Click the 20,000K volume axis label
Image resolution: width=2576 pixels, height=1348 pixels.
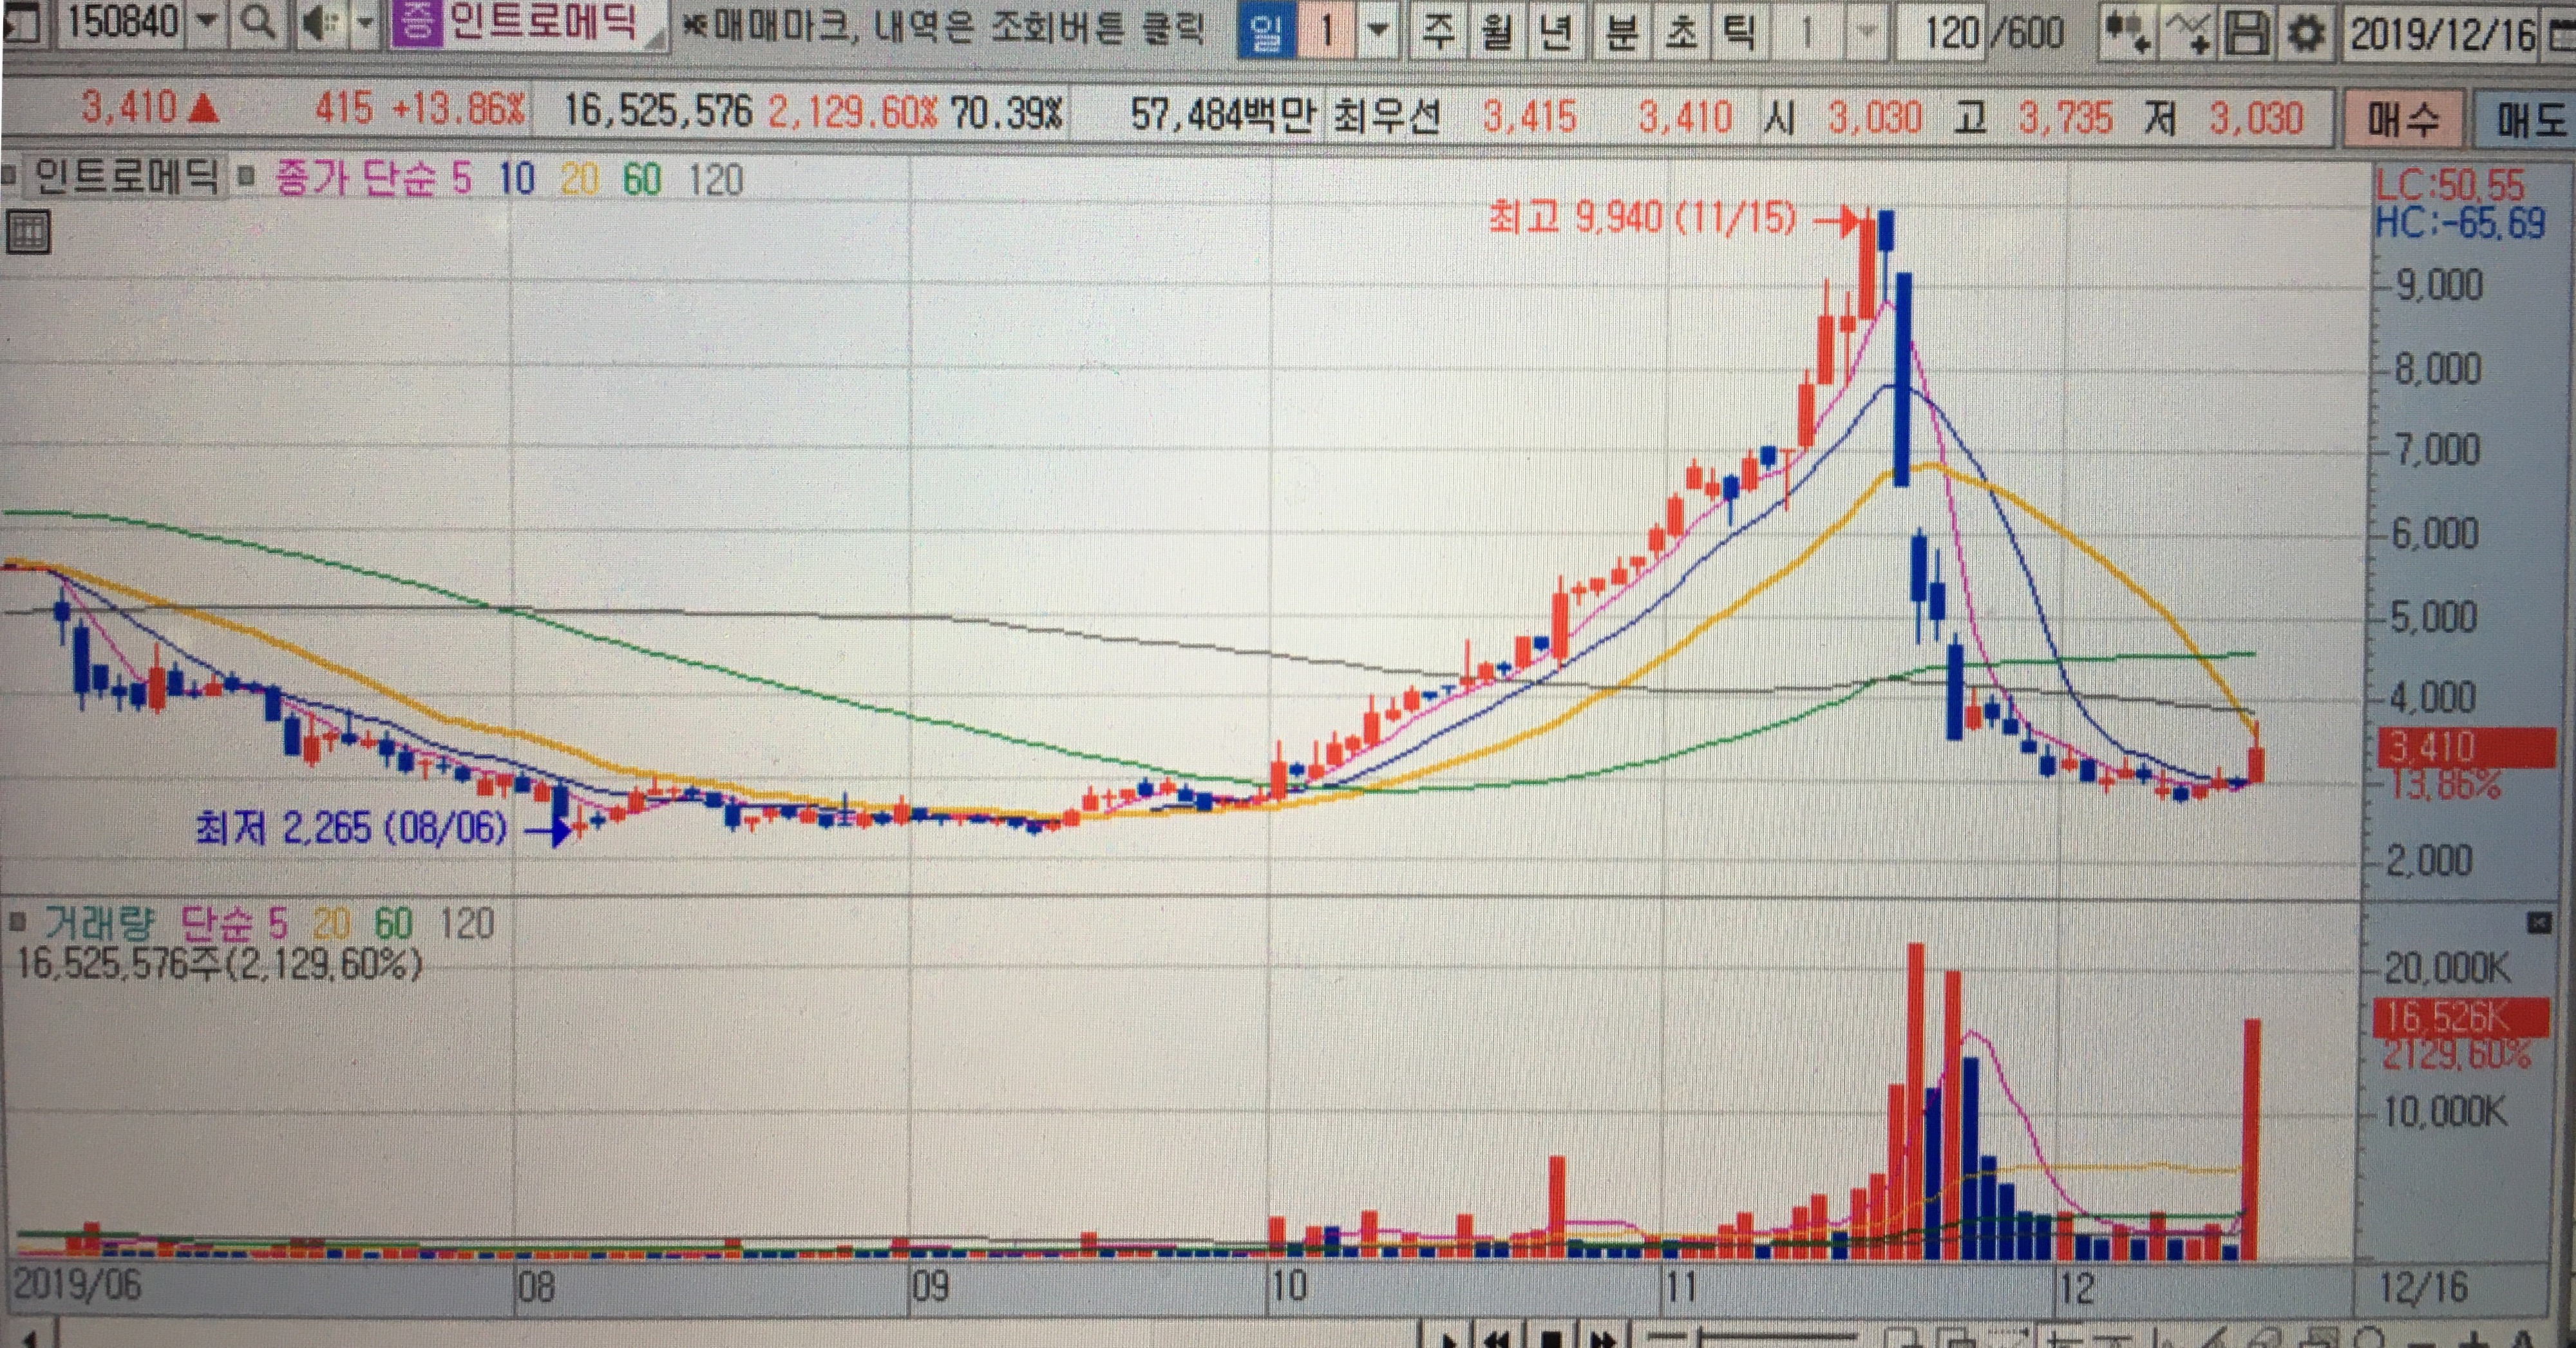point(2446,968)
